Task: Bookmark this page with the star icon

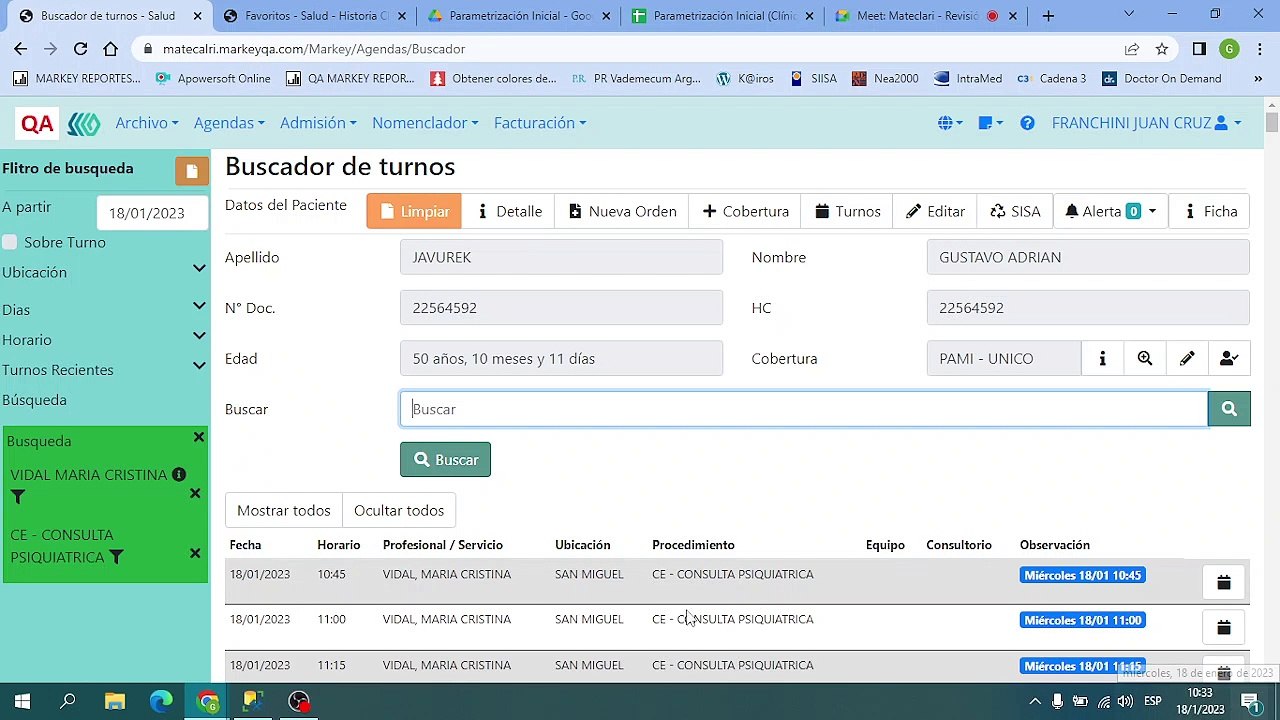Action: [1162, 49]
